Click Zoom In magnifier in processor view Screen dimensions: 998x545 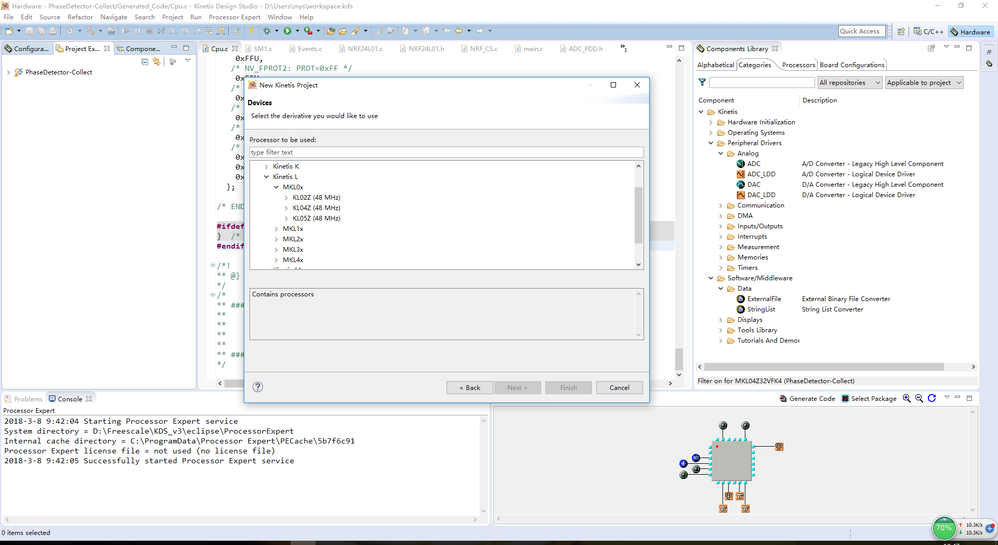point(906,399)
